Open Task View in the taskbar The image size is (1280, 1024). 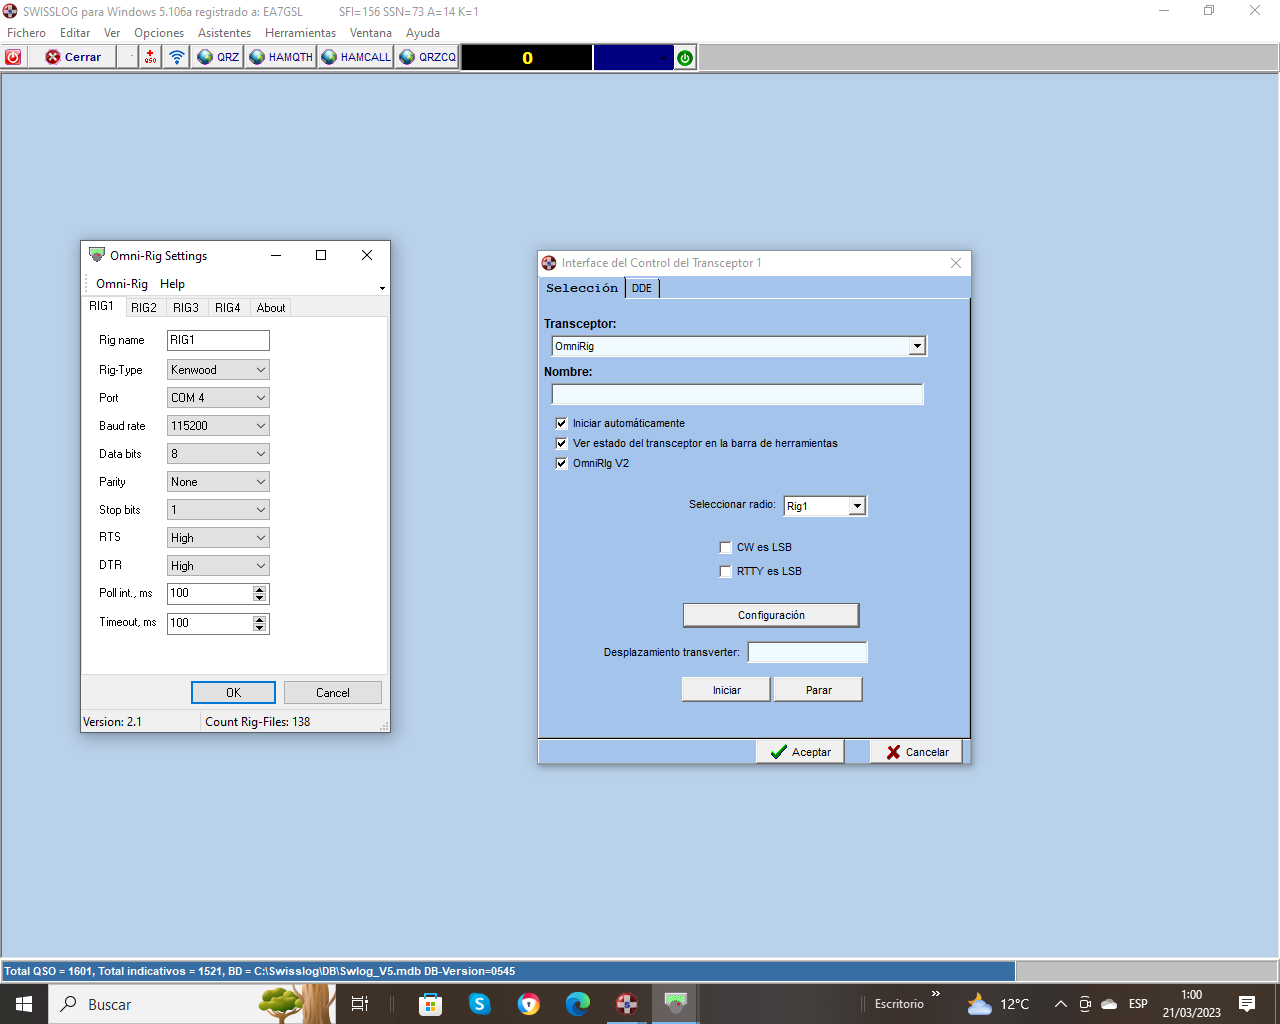360,1004
